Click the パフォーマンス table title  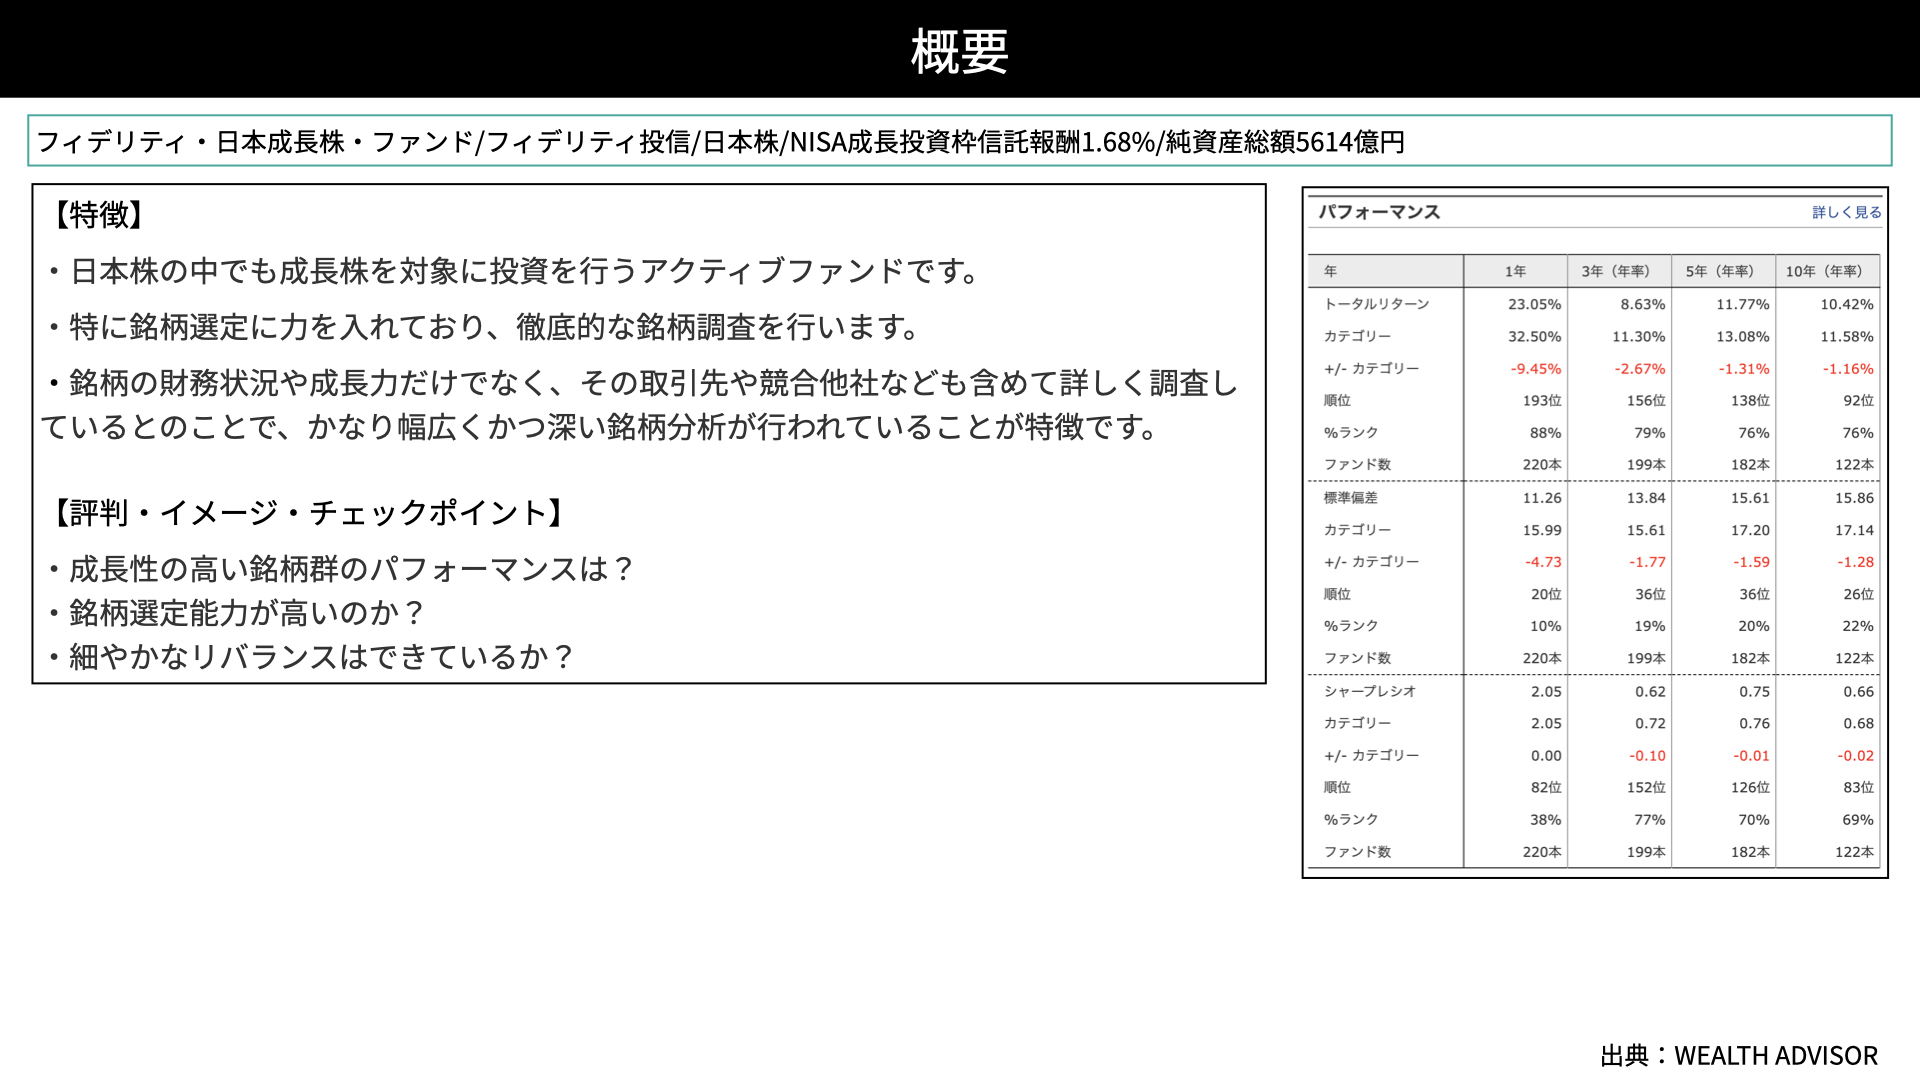[1379, 212]
